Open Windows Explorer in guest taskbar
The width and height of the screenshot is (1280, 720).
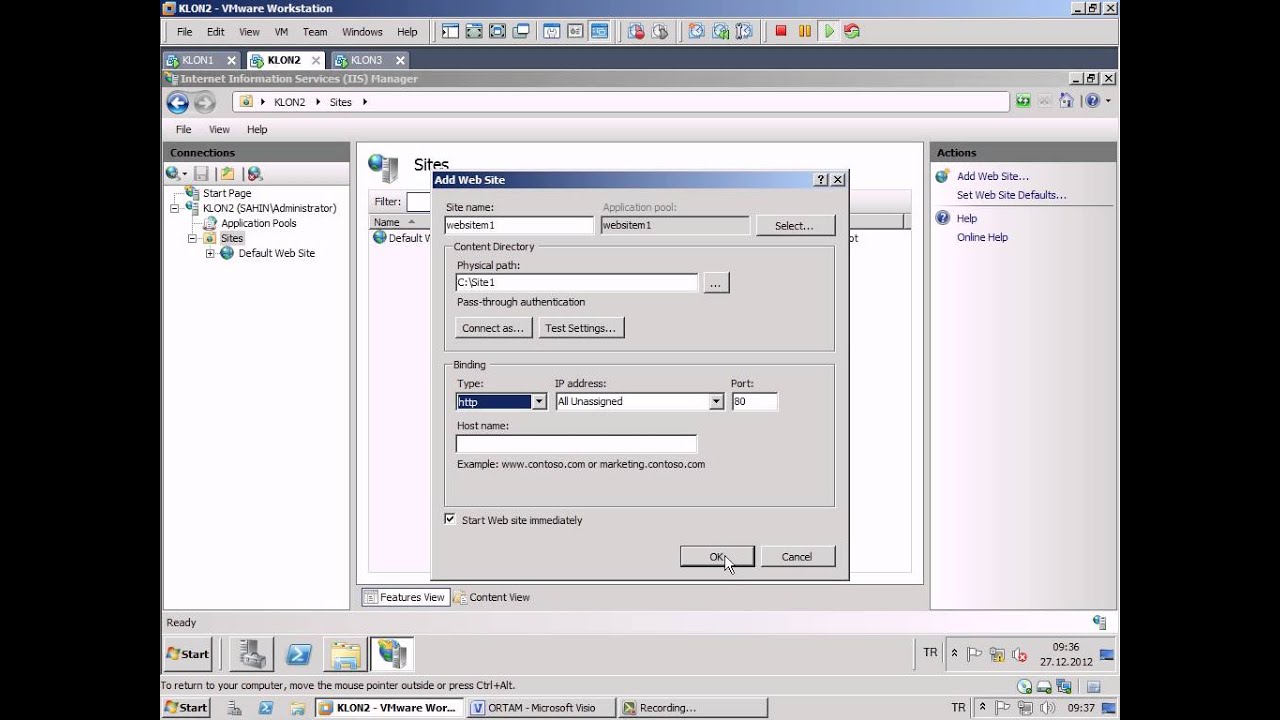(346, 654)
